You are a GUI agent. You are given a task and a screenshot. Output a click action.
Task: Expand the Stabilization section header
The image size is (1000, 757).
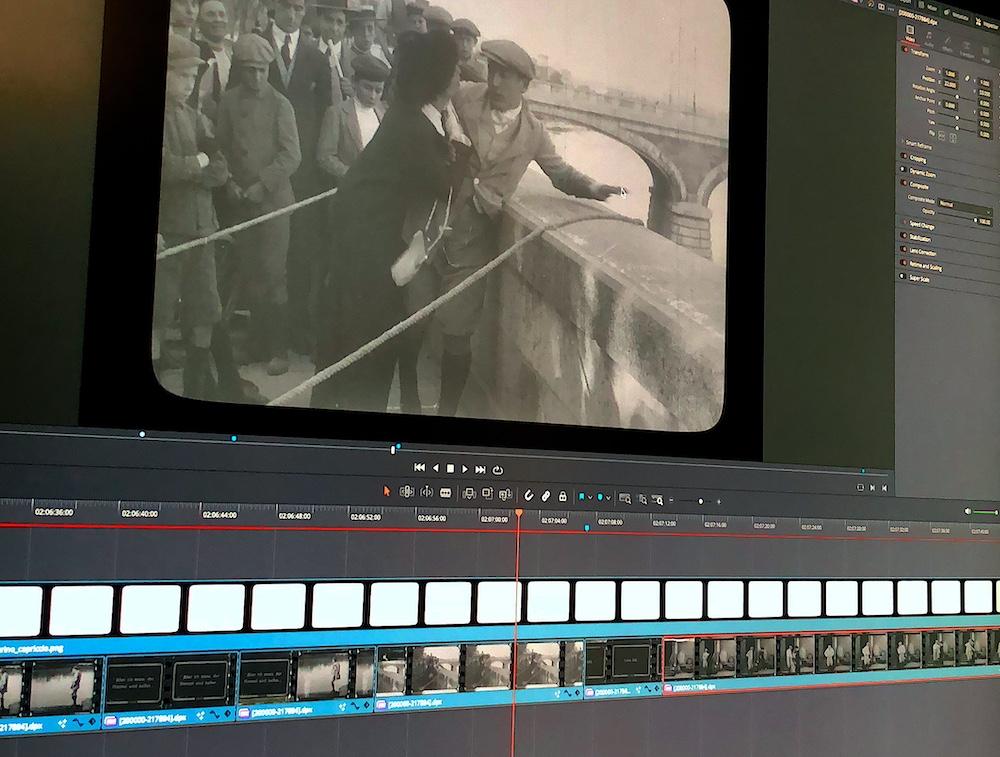920,239
